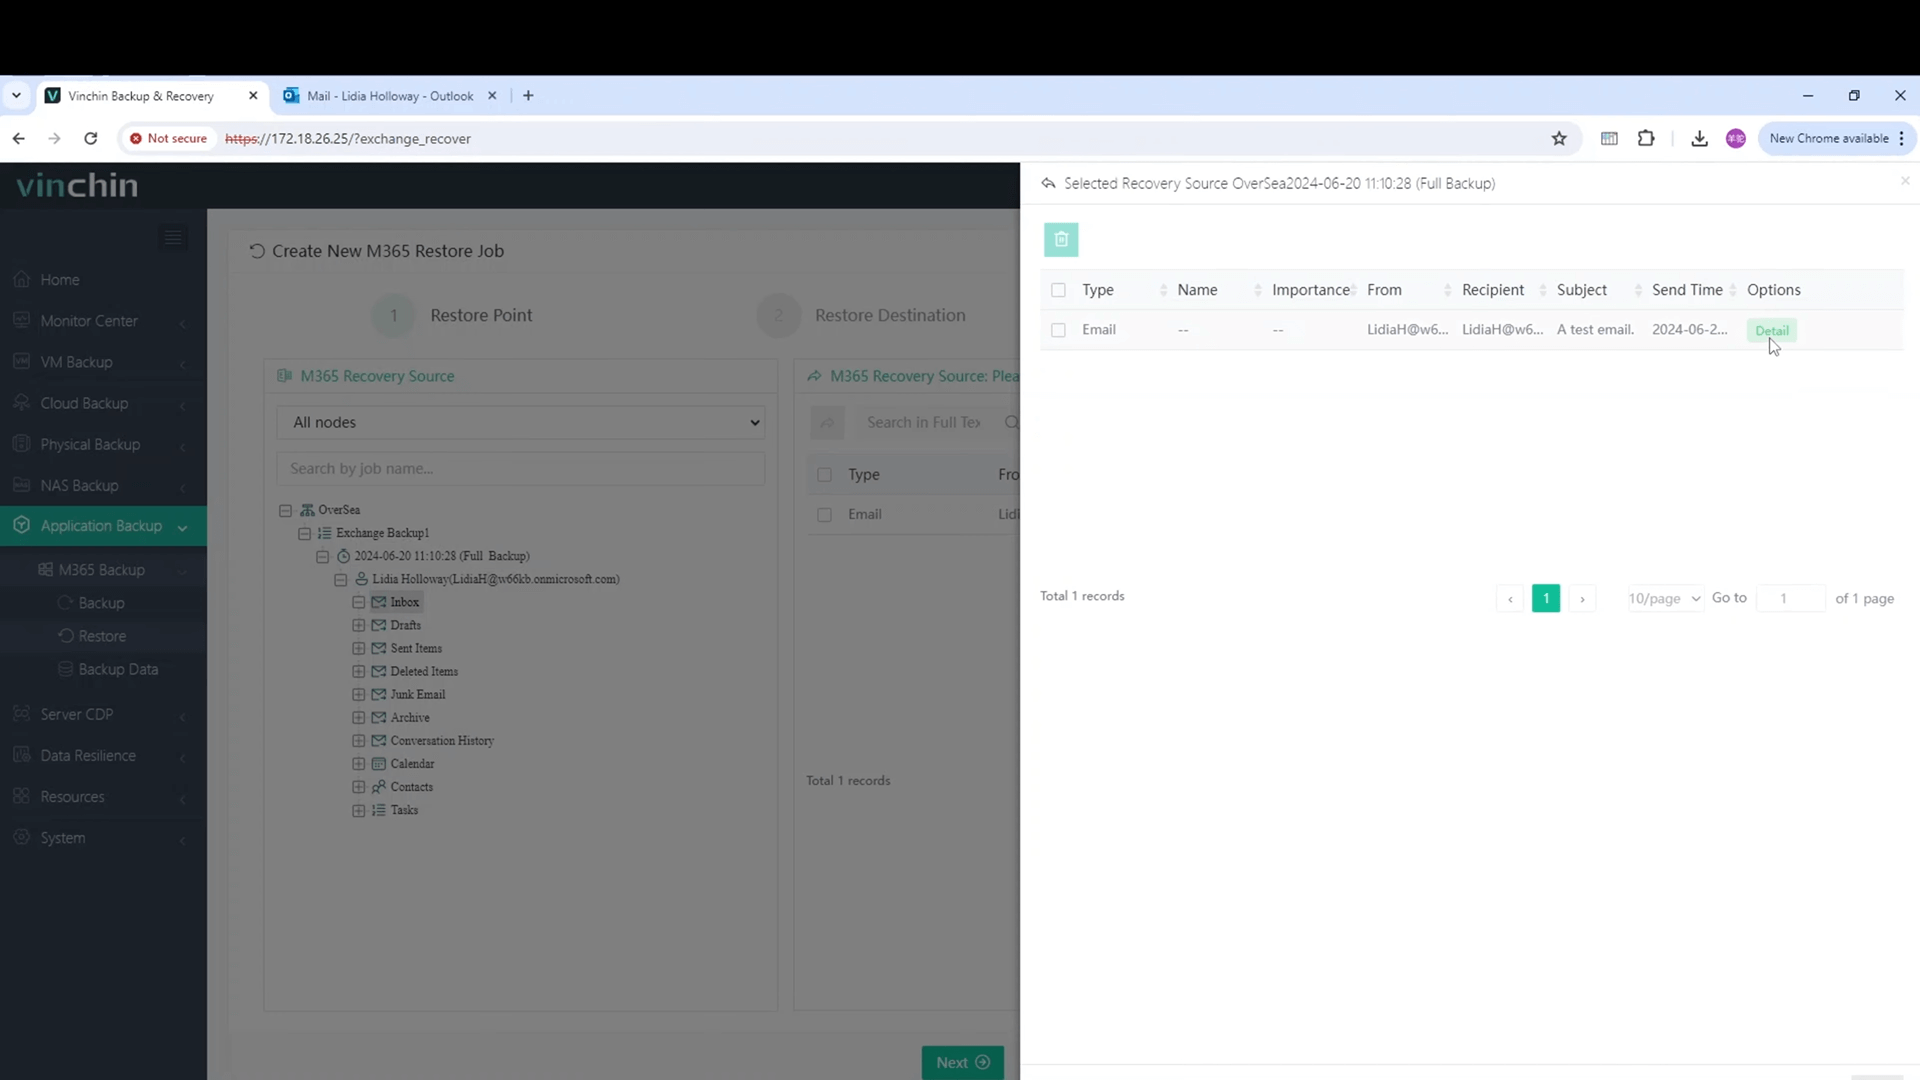Sort by the Subject column
1920x1080 pixels.
[x=1637, y=290]
